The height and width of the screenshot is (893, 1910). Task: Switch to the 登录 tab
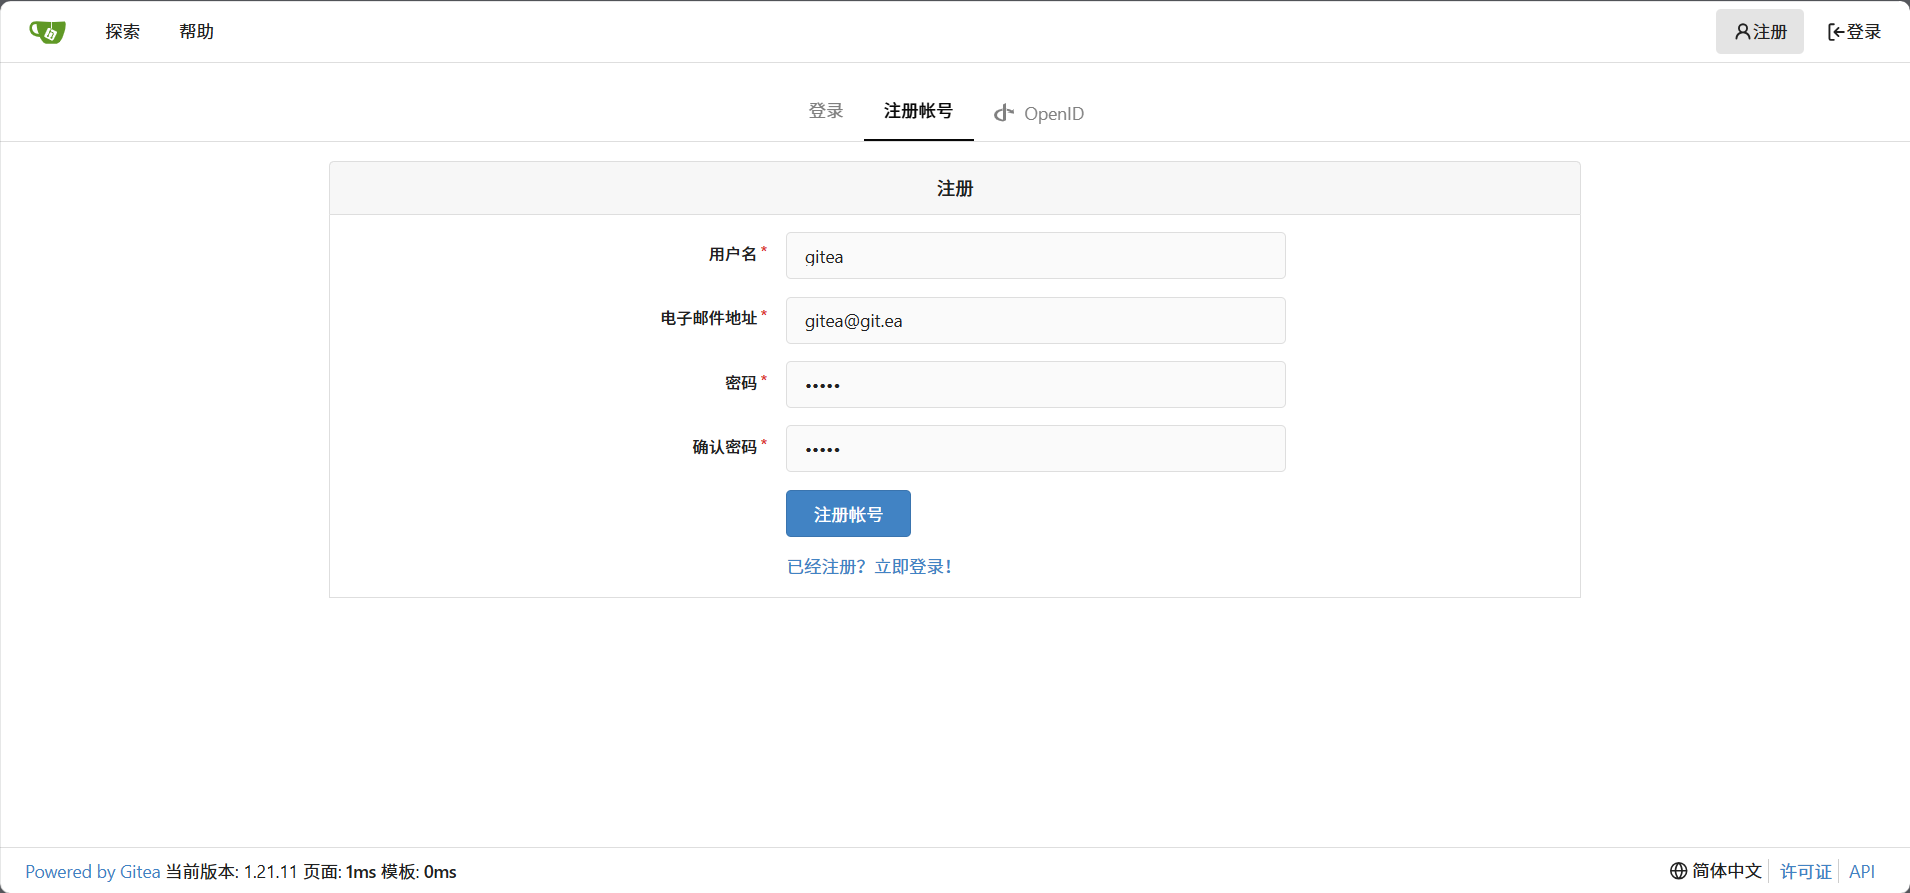(x=826, y=111)
